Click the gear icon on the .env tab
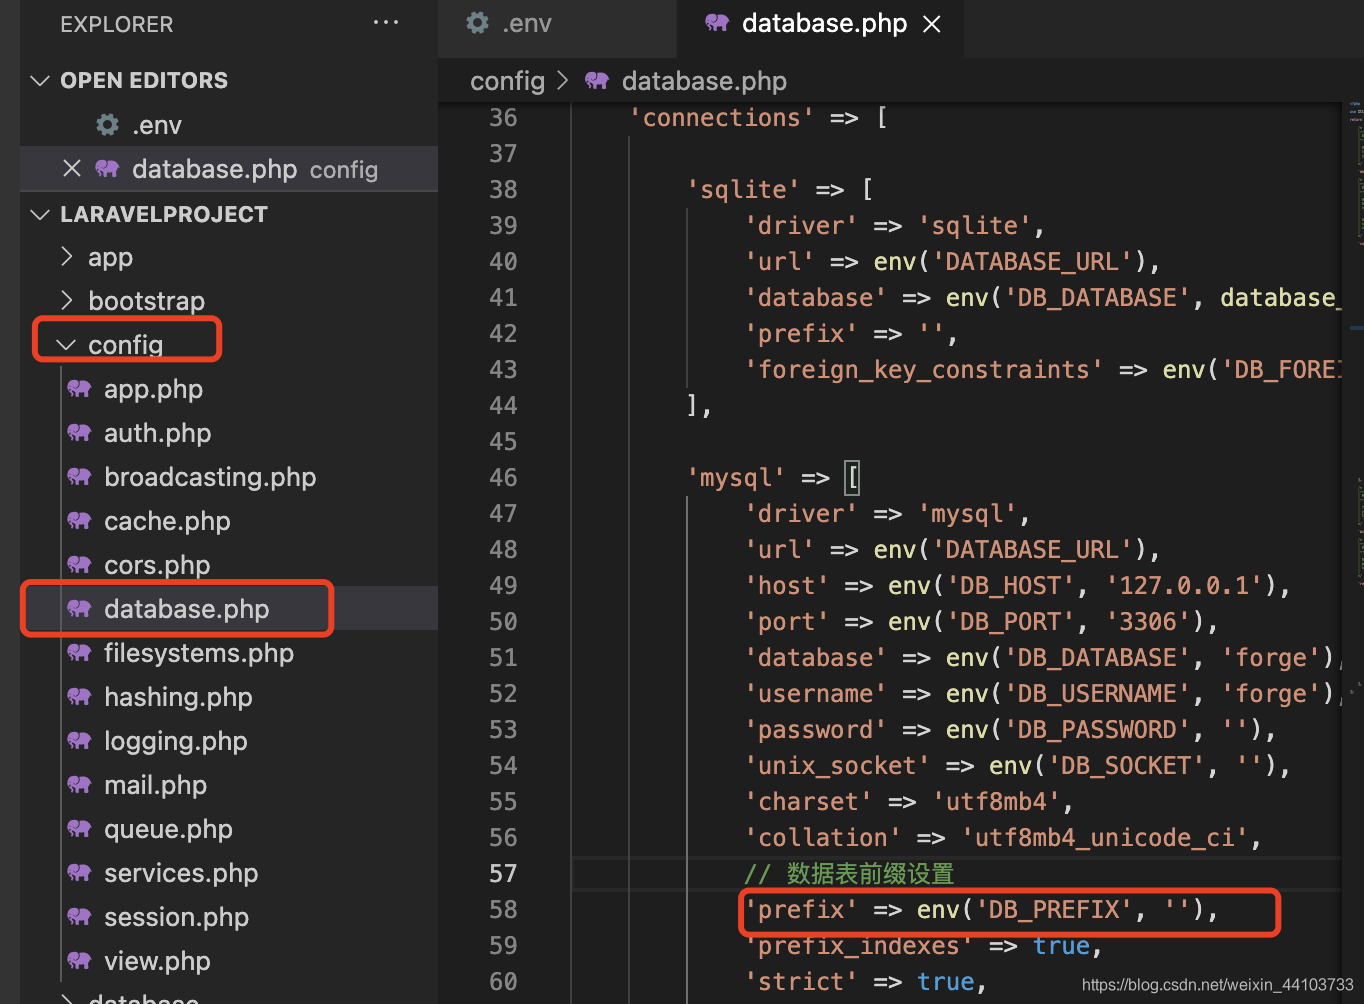Viewport: 1364px width, 1004px height. pyautogui.click(x=478, y=23)
